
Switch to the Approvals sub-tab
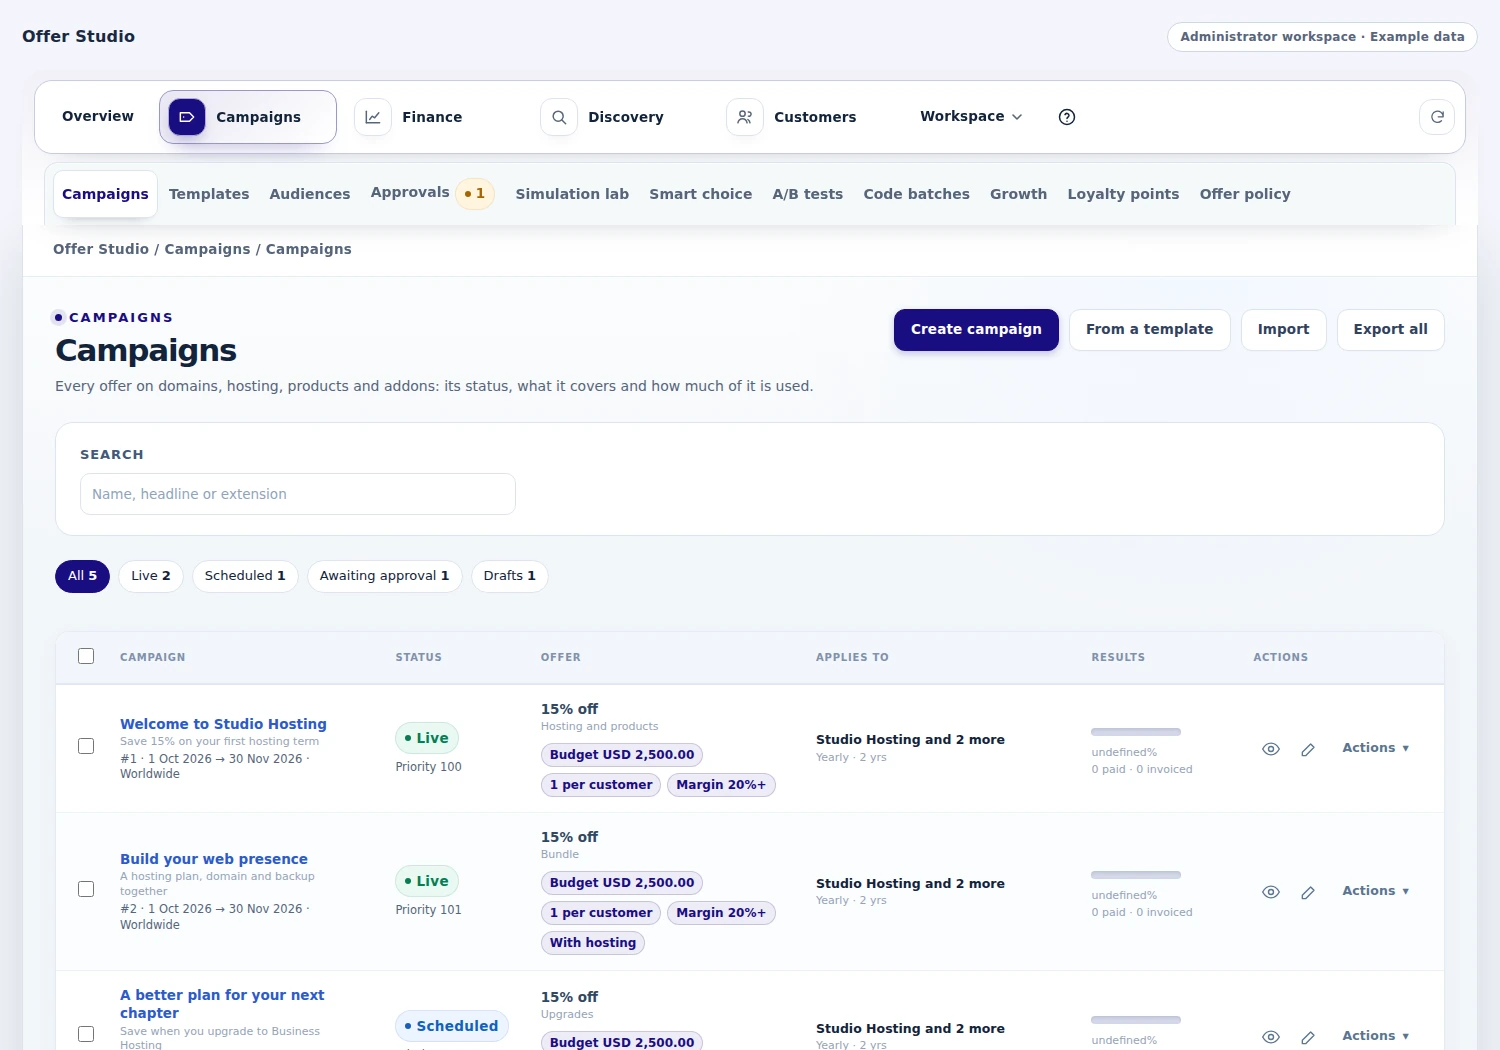[x=432, y=193]
